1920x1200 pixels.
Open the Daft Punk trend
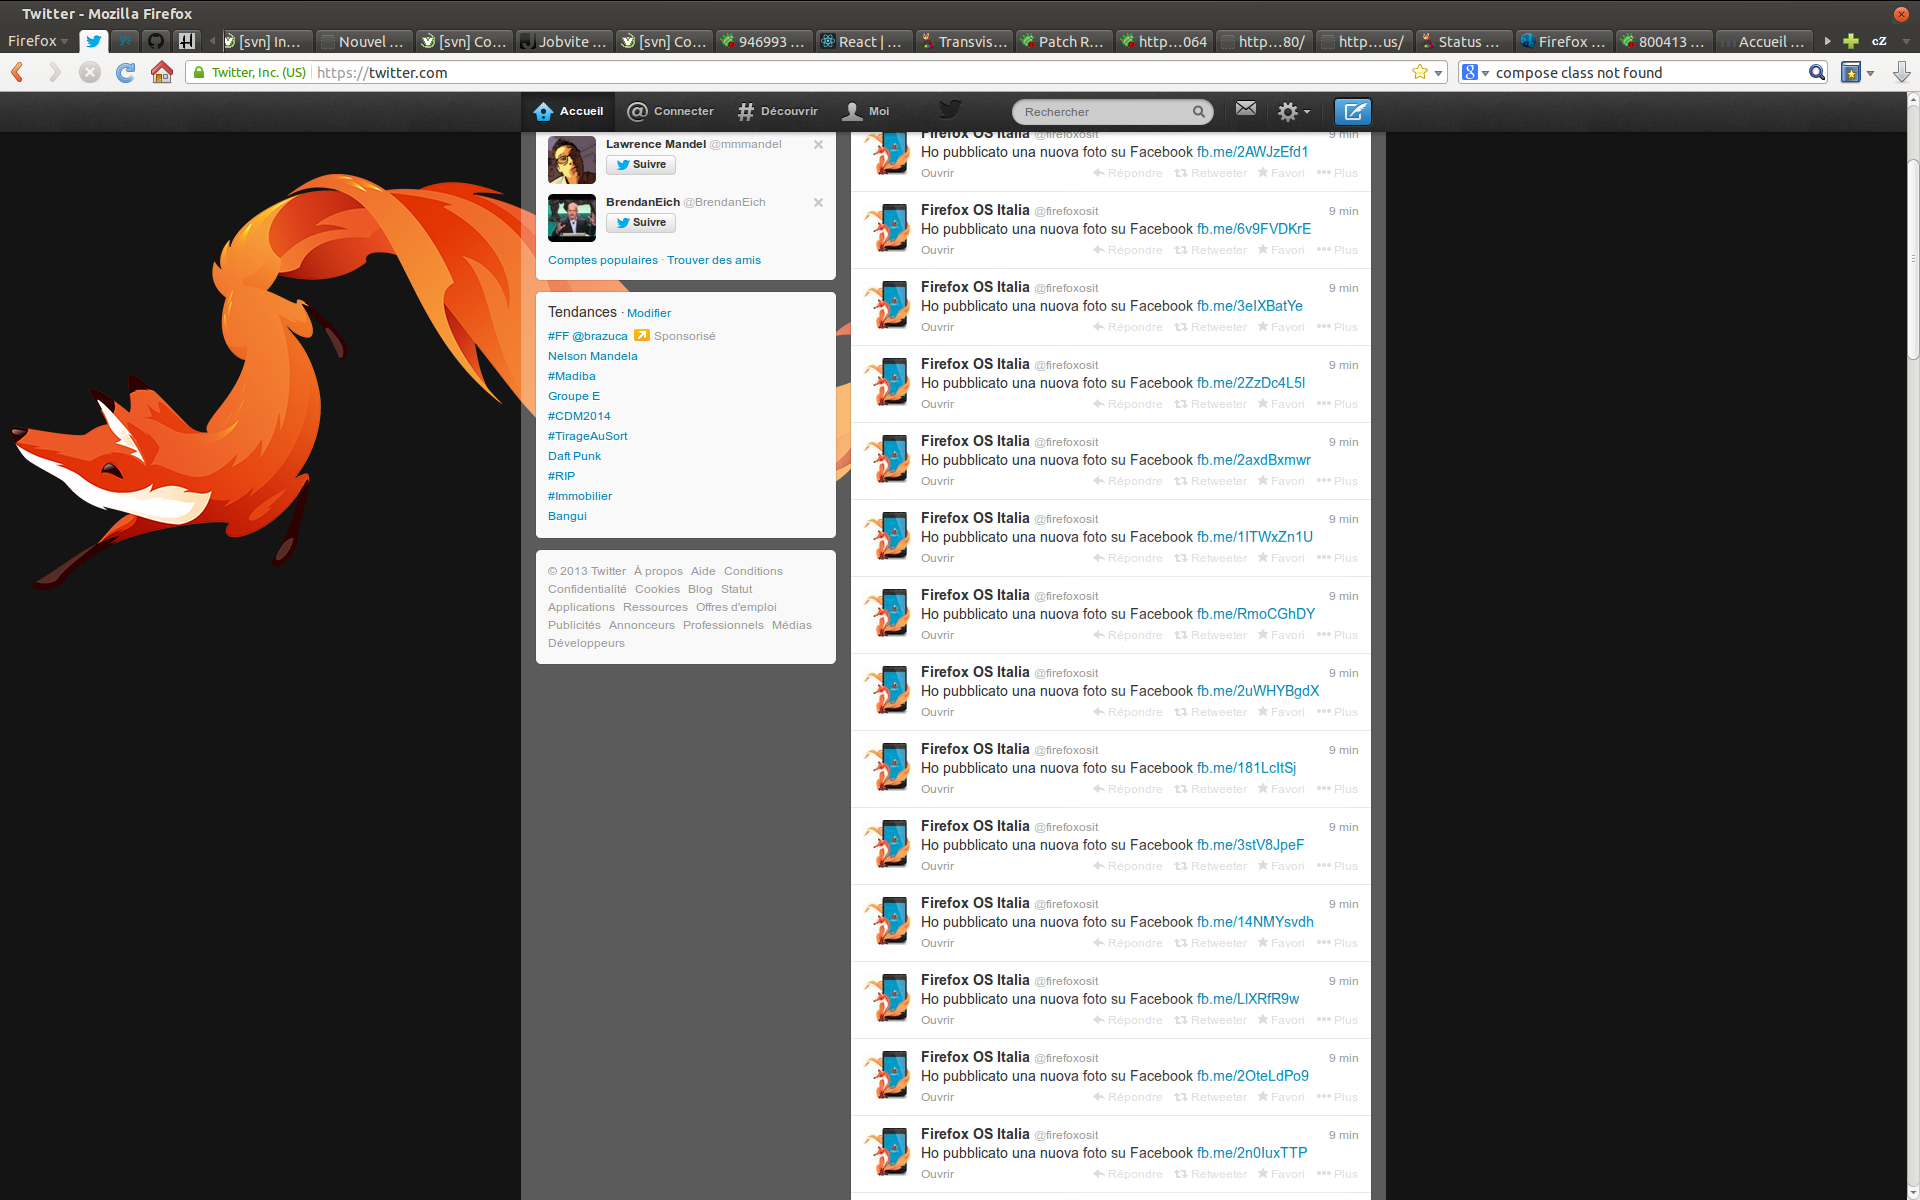(x=574, y=456)
